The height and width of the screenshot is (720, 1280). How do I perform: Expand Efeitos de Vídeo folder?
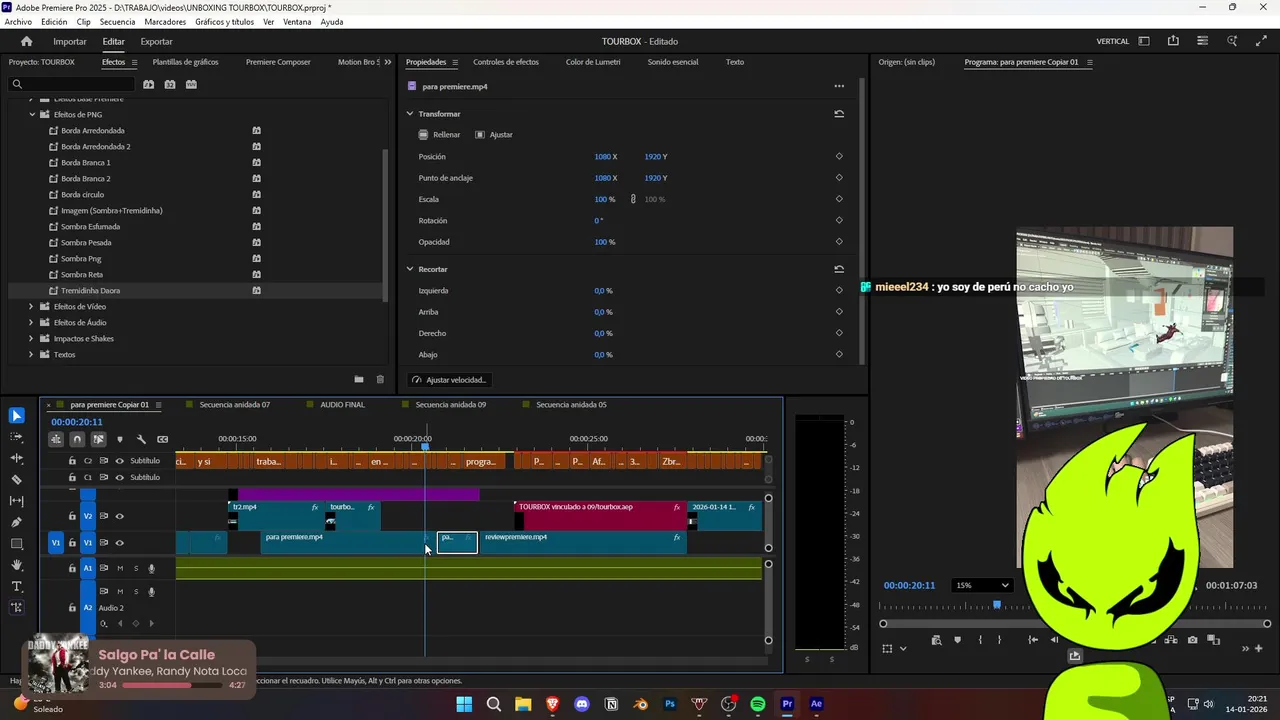[31, 306]
